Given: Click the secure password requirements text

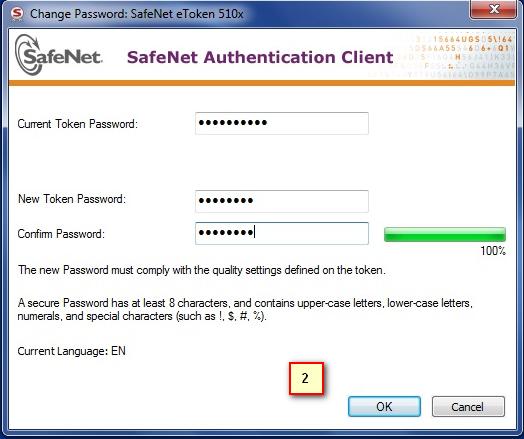Looking at the screenshot, I should point(245,310).
